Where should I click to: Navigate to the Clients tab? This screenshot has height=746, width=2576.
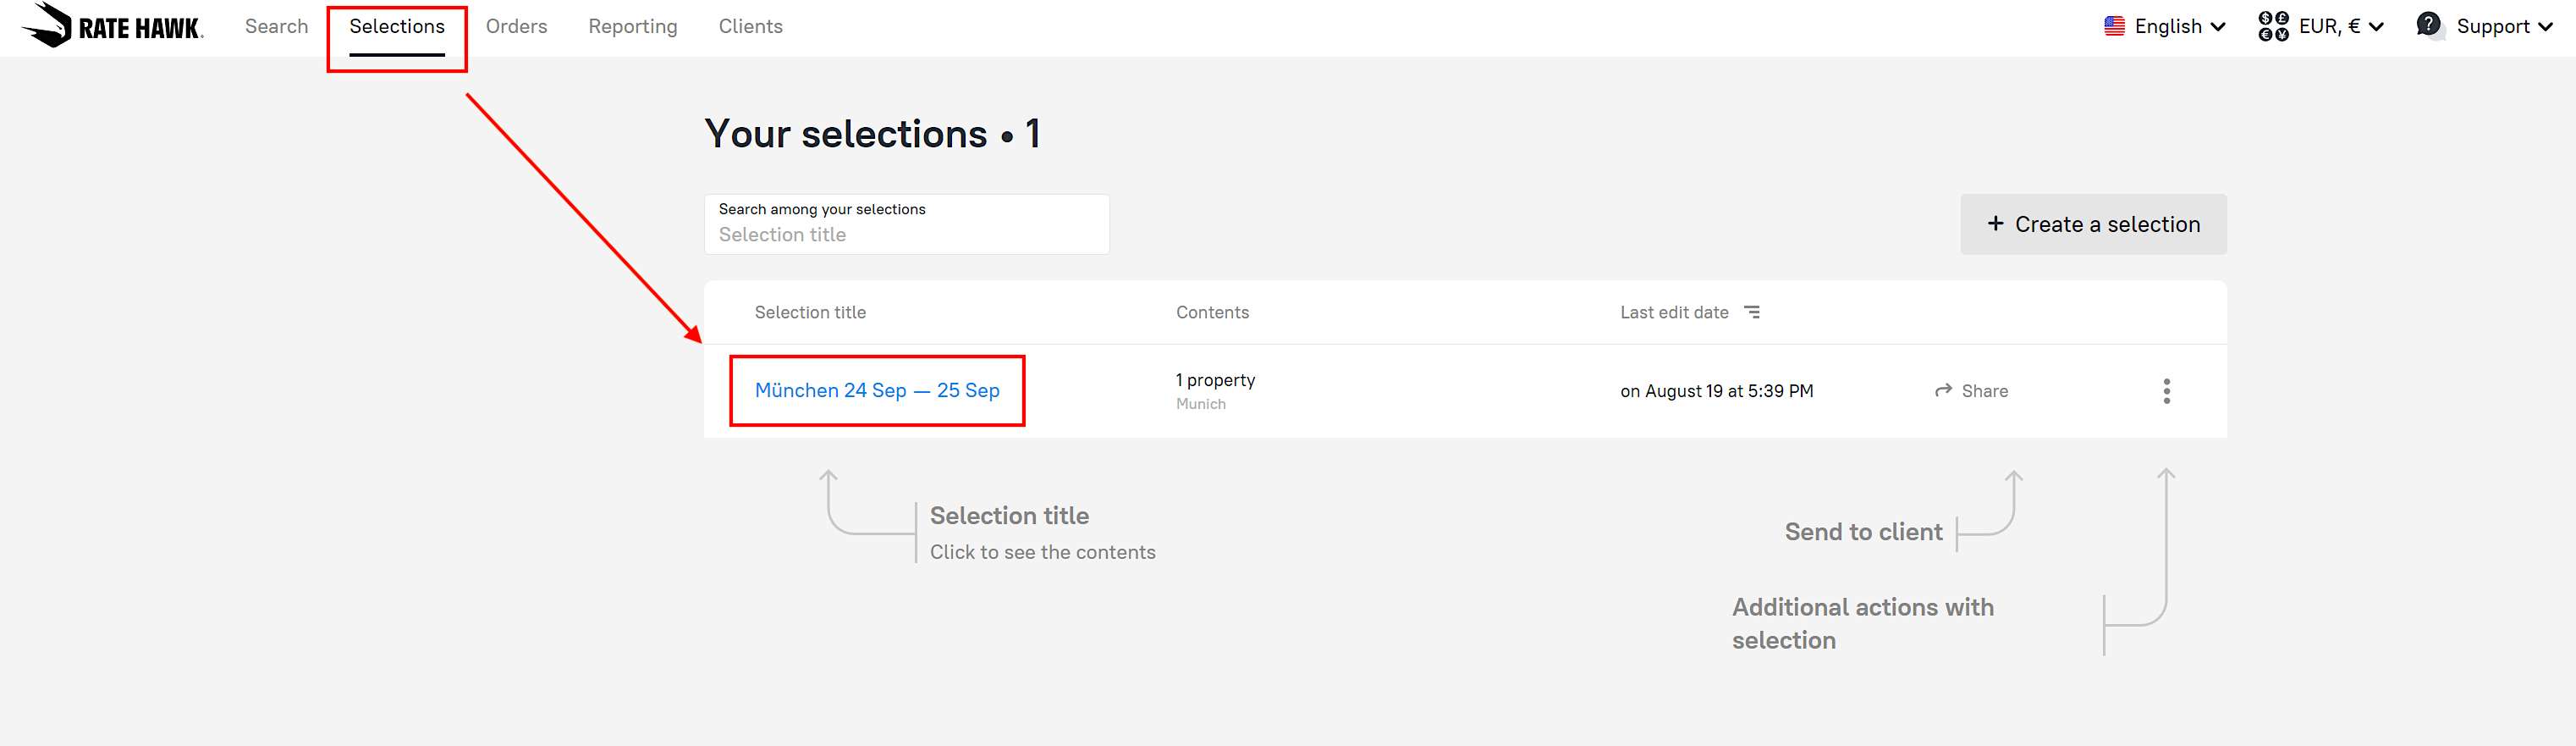(750, 27)
